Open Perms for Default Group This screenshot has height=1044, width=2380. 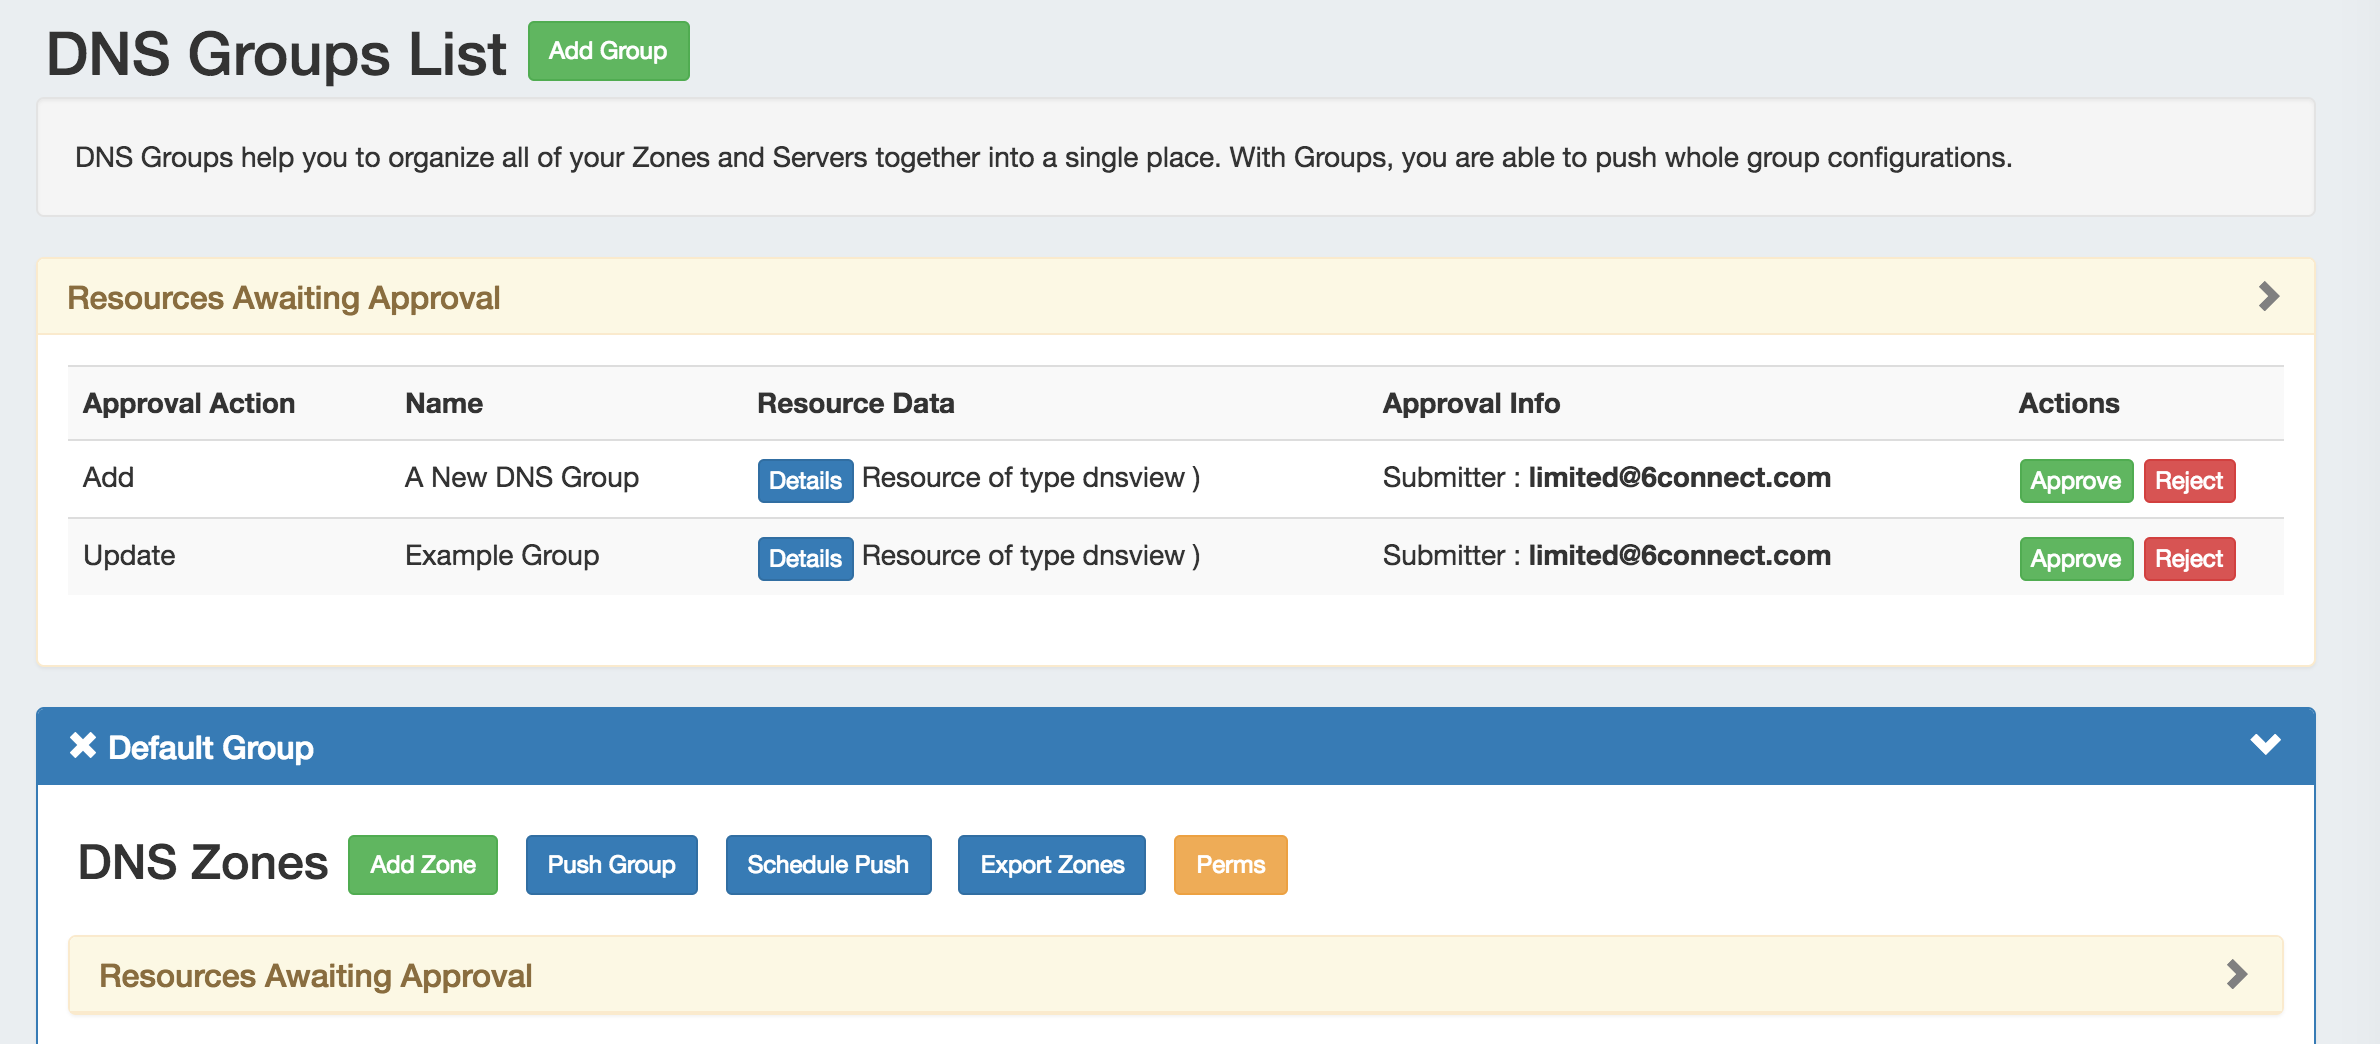1230,865
